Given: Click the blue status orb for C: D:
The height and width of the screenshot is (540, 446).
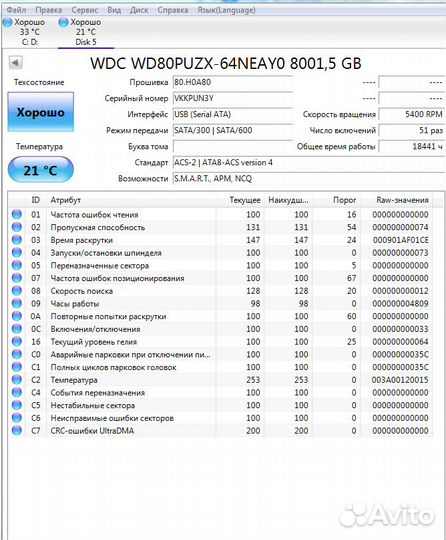Looking at the screenshot, I should (x=7, y=23).
